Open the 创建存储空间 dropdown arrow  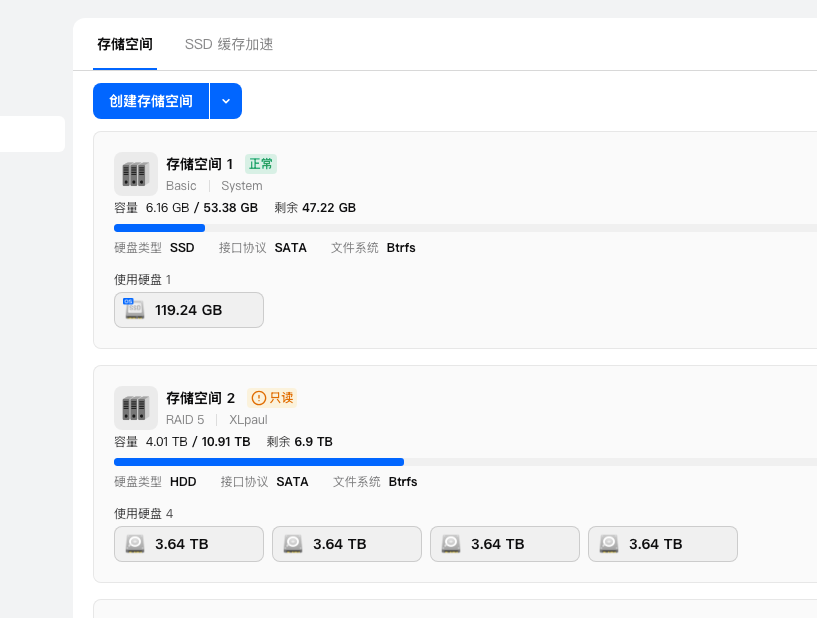225,101
